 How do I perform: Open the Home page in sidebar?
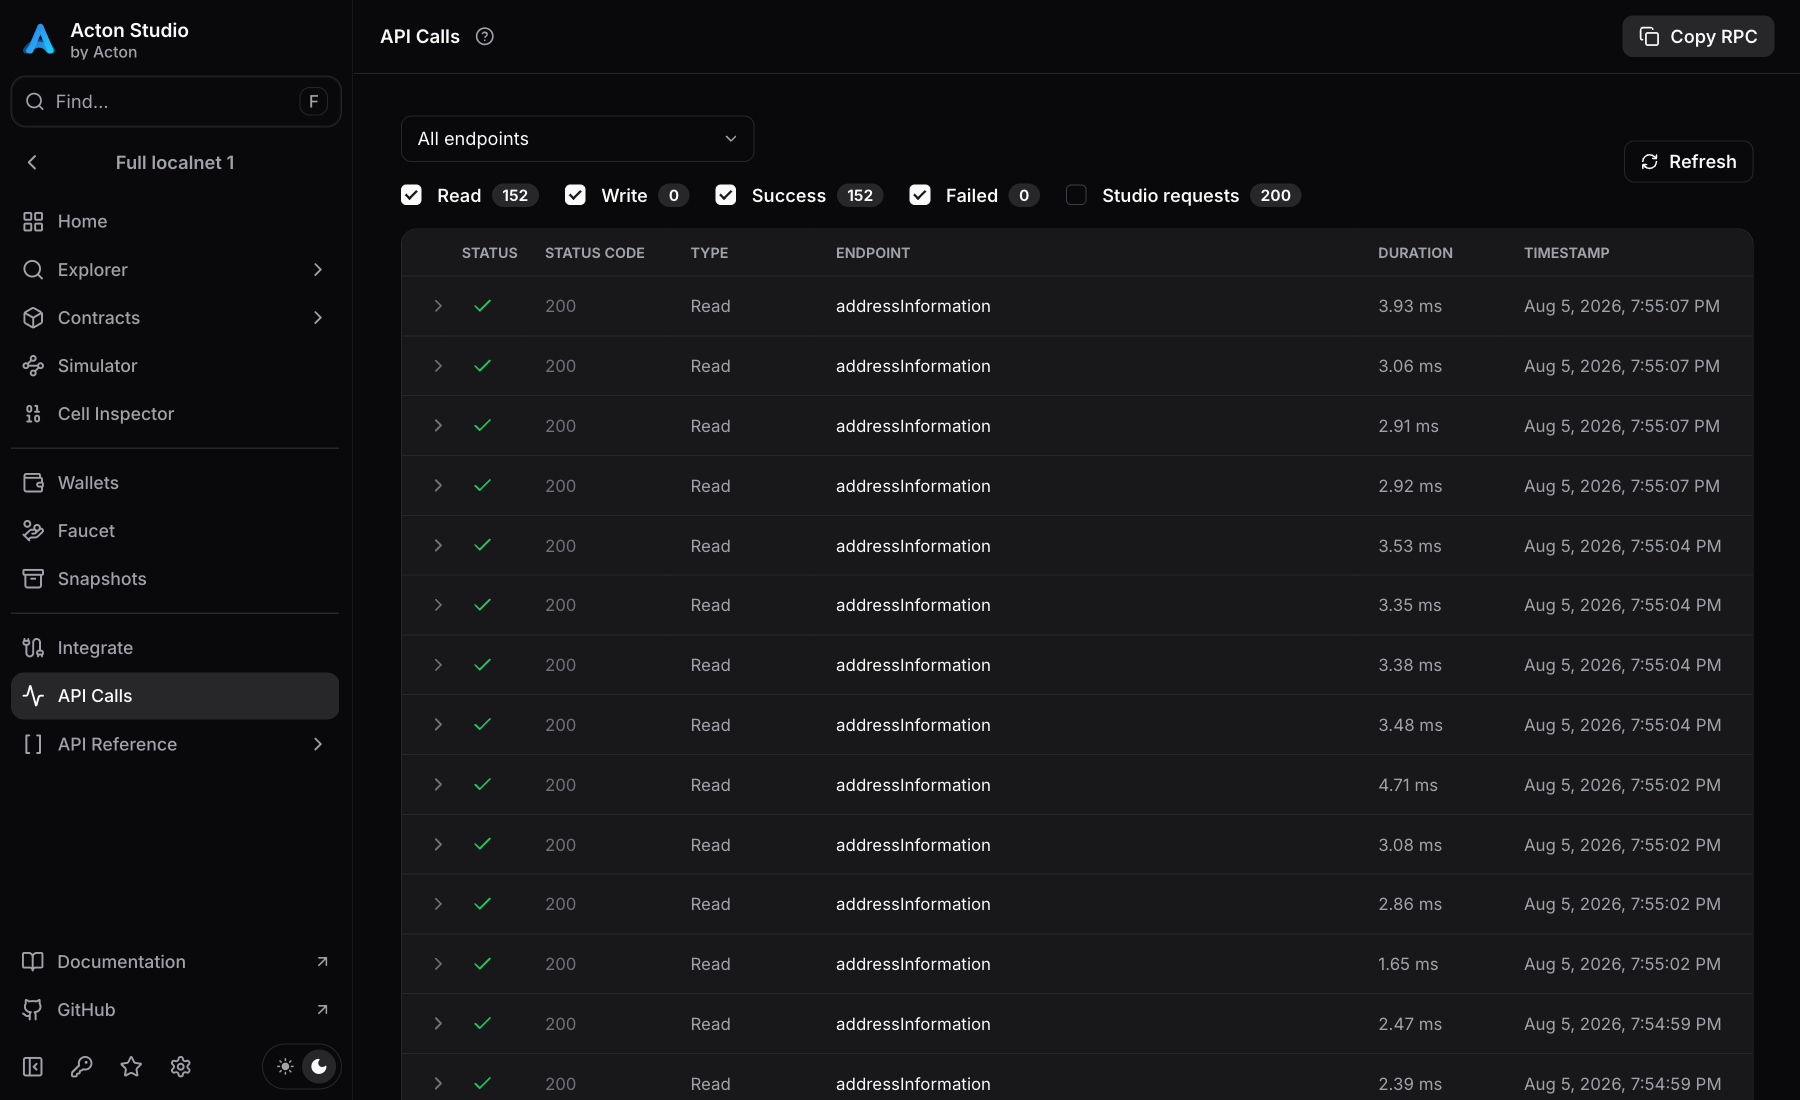(175, 222)
